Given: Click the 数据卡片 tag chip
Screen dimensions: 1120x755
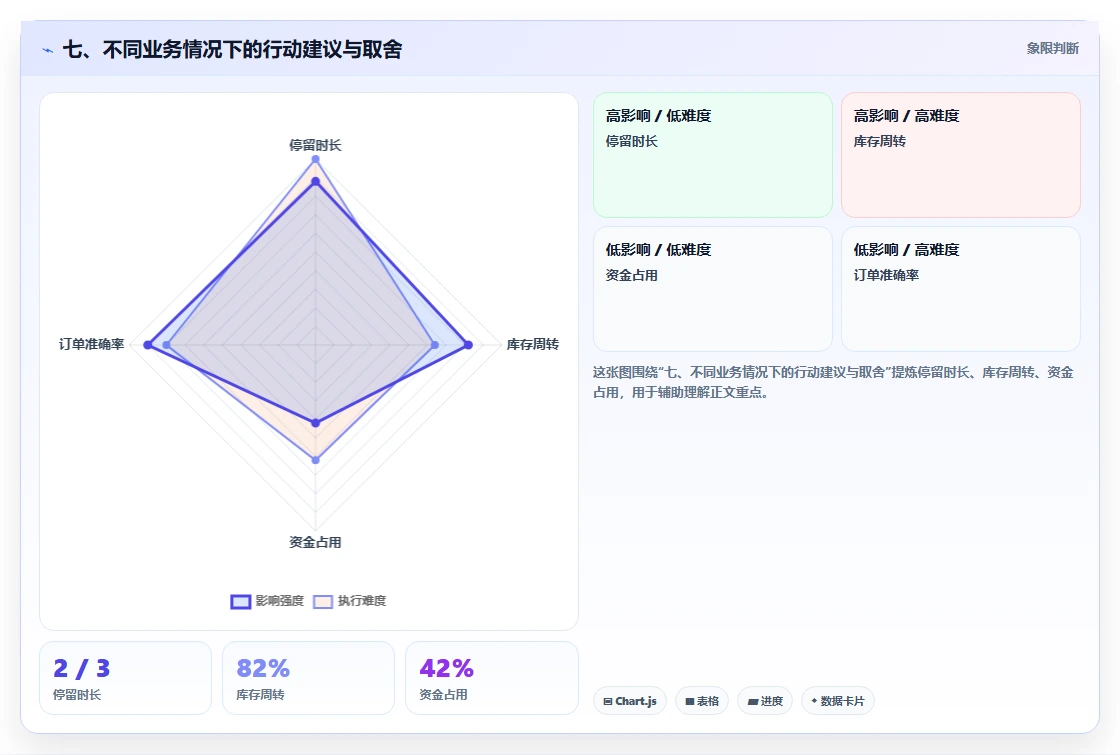Looking at the screenshot, I should (838, 701).
